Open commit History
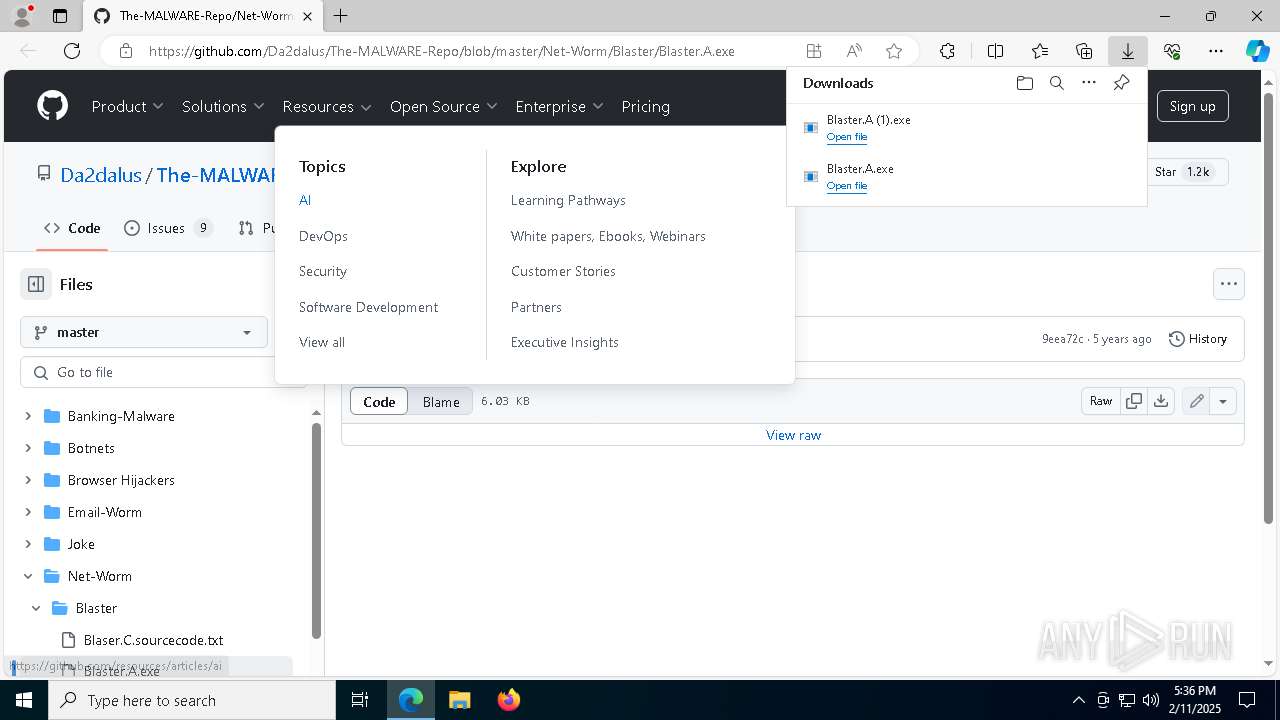 1198,339
